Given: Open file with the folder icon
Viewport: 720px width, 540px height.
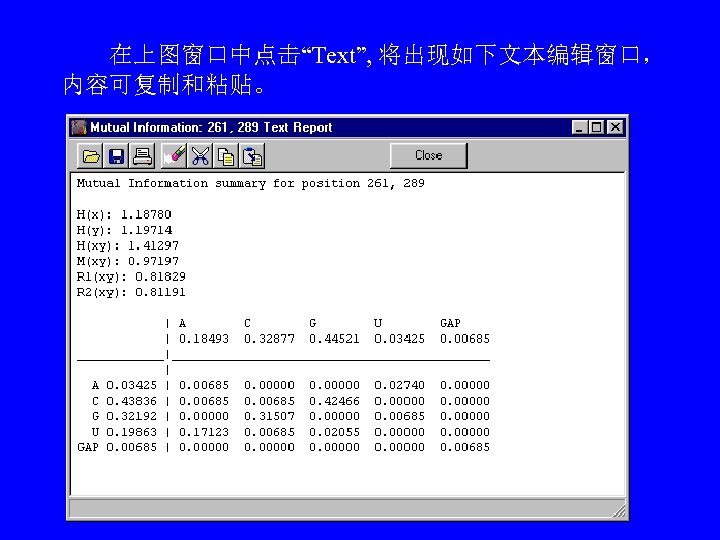Looking at the screenshot, I should [90, 156].
